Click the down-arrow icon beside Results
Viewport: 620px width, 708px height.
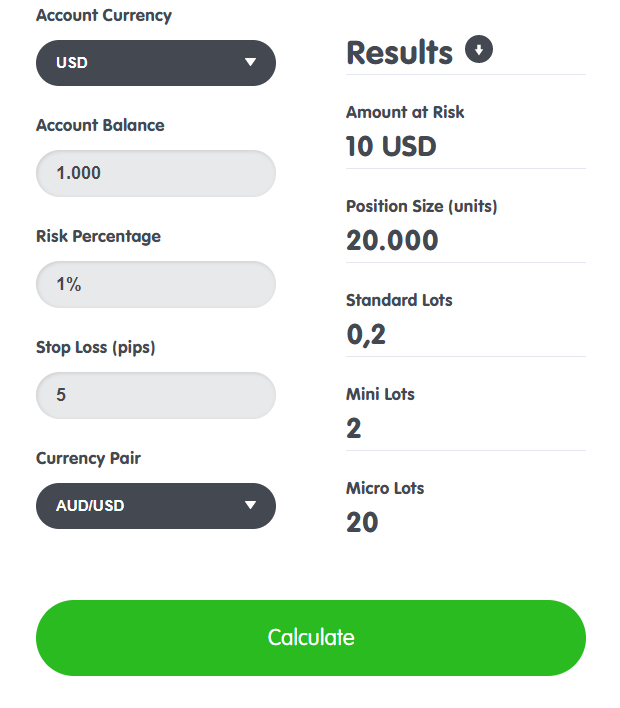click(479, 49)
